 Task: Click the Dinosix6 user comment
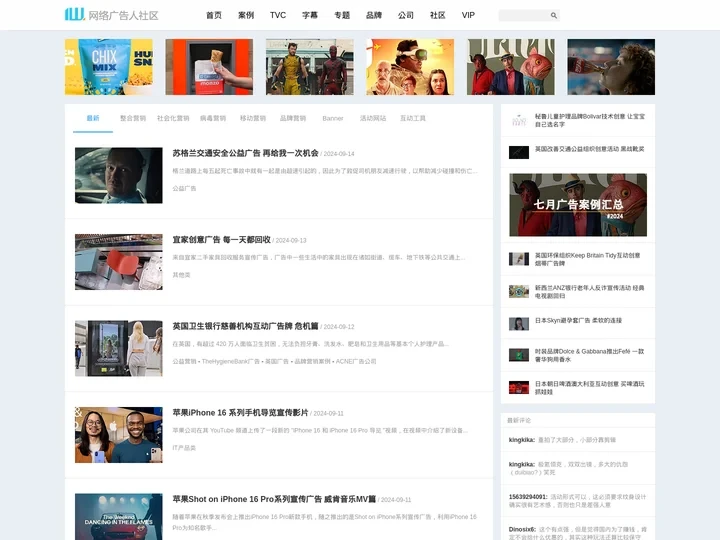578,533
